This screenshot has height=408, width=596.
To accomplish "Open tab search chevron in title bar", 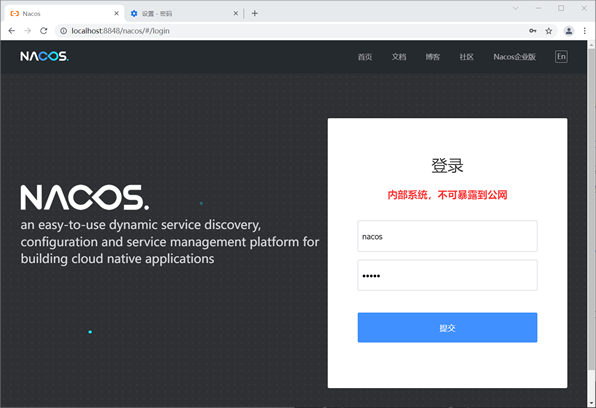I will pyautogui.click(x=515, y=8).
